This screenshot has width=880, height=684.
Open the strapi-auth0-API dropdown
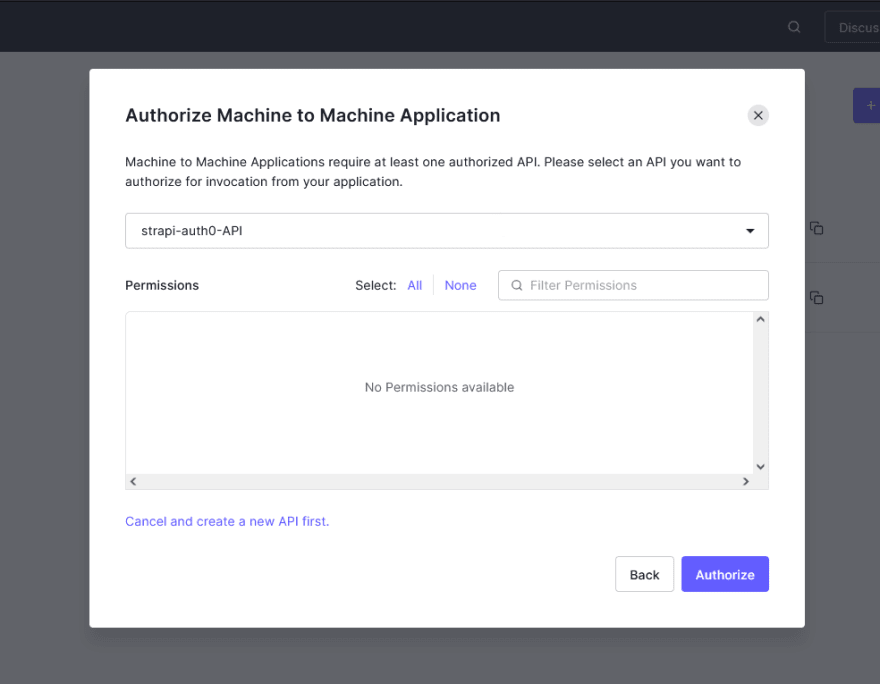tap(447, 231)
